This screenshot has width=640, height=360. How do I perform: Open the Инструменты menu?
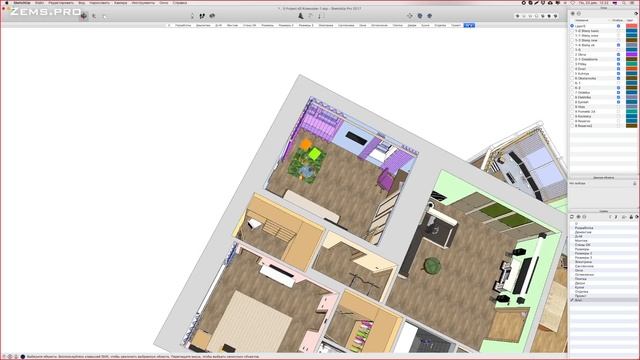[x=143, y=2]
